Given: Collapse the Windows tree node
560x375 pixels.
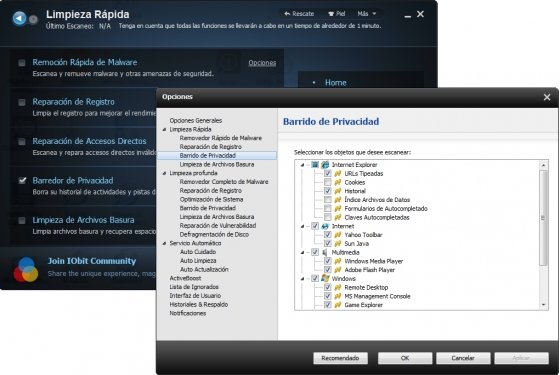Looking at the screenshot, I should [x=302, y=279].
